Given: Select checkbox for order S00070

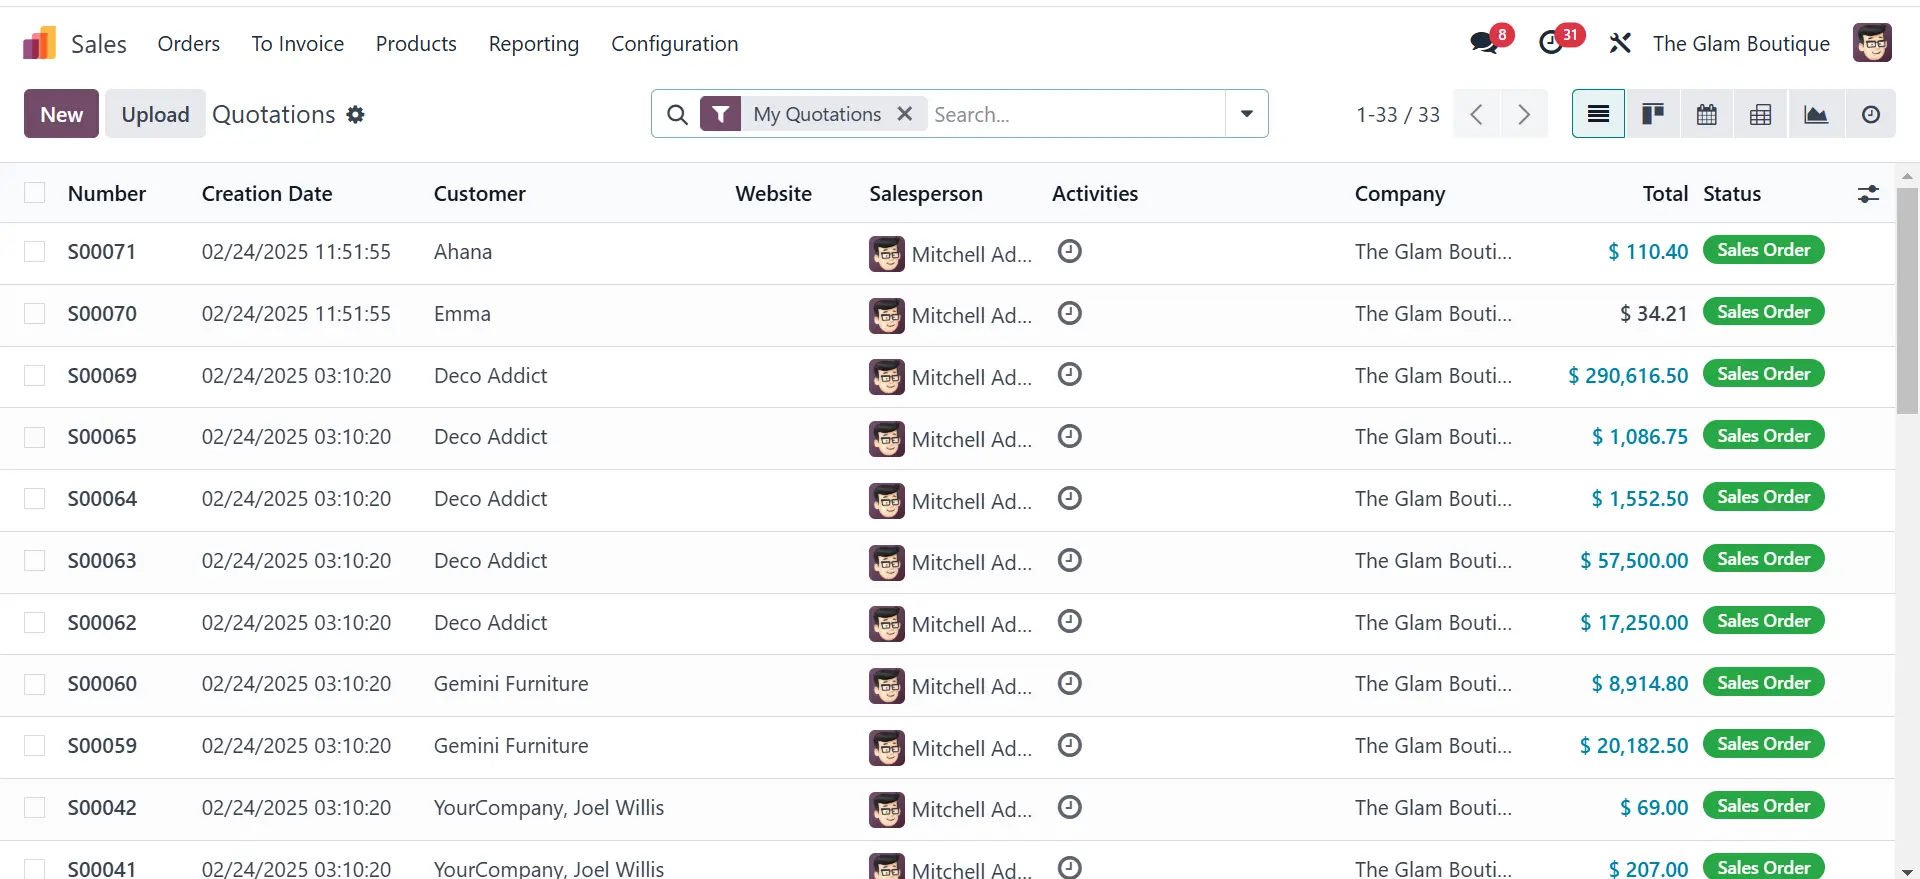Looking at the screenshot, I should click(x=35, y=314).
